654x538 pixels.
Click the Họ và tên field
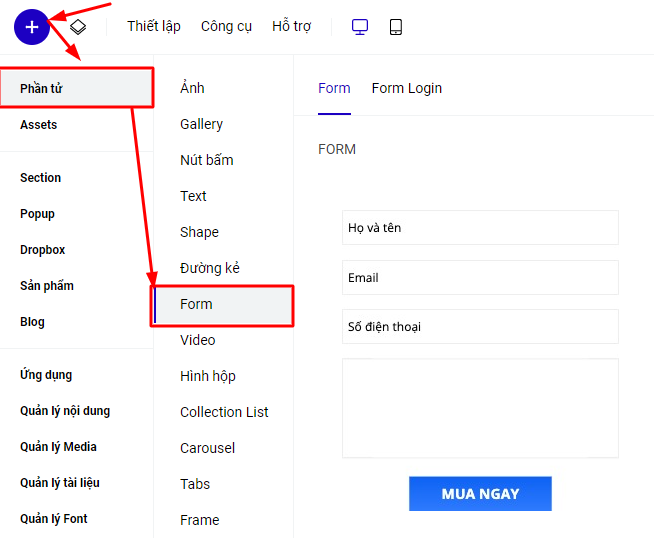click(480, 228)
